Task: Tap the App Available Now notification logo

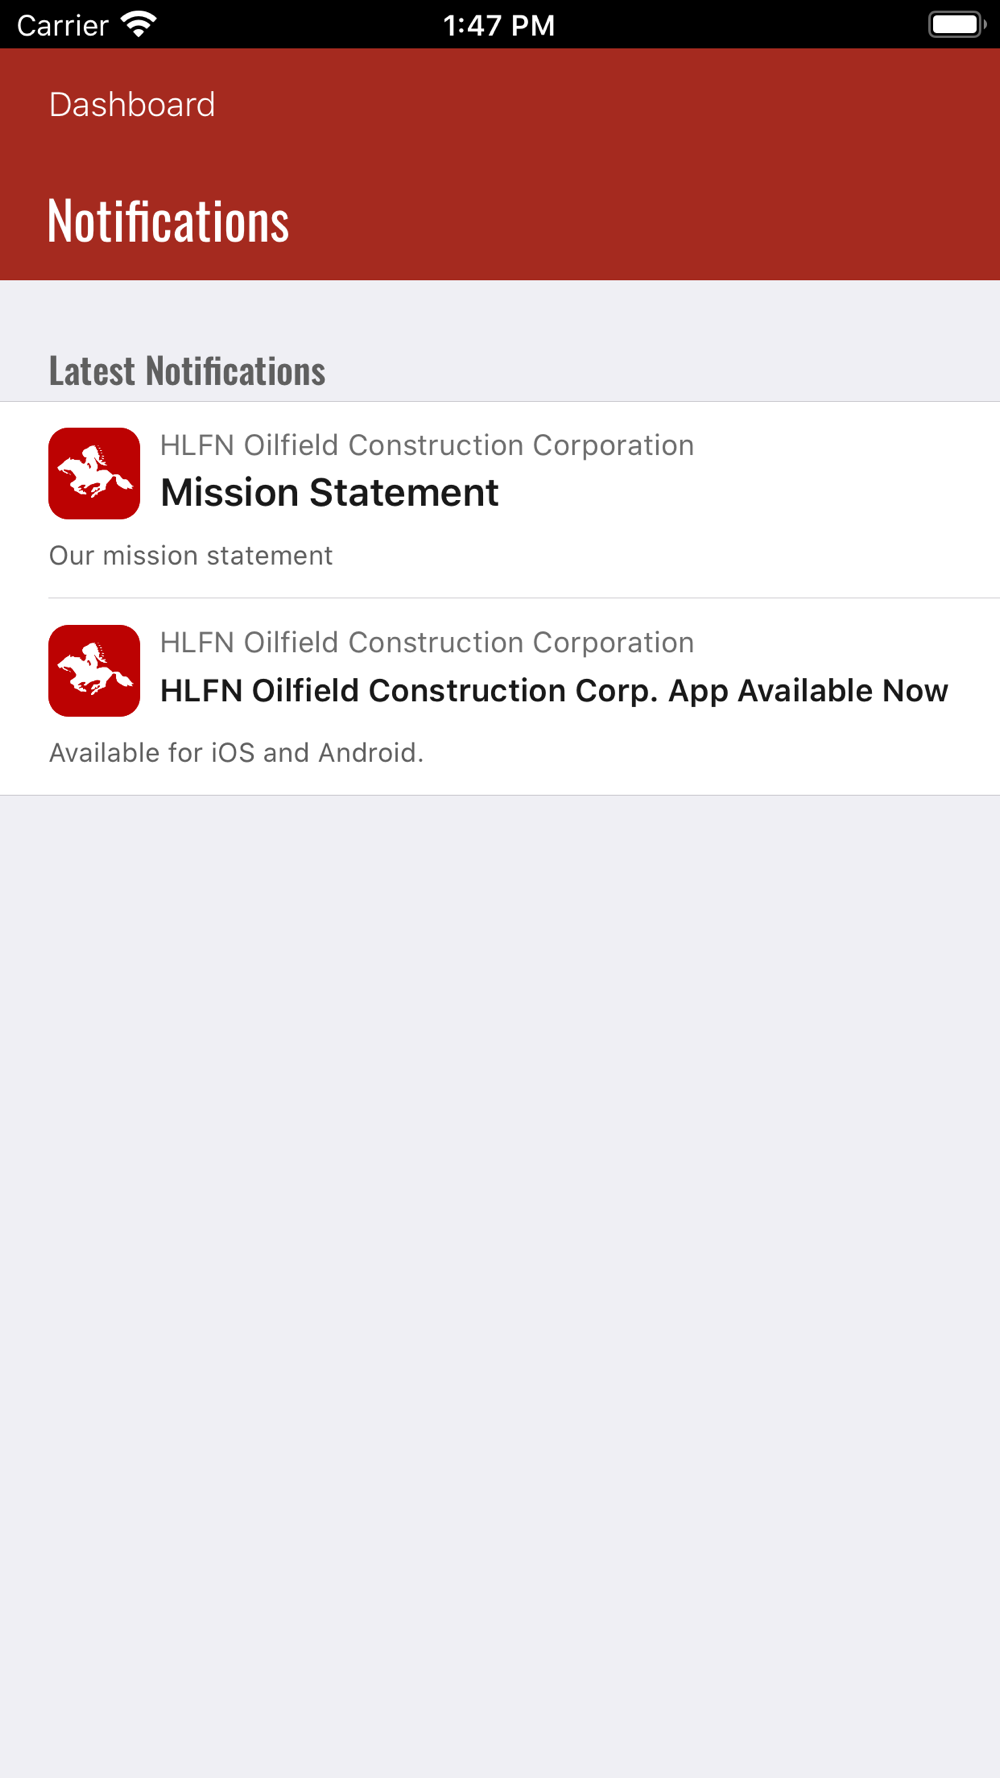Action: [94, 670]
